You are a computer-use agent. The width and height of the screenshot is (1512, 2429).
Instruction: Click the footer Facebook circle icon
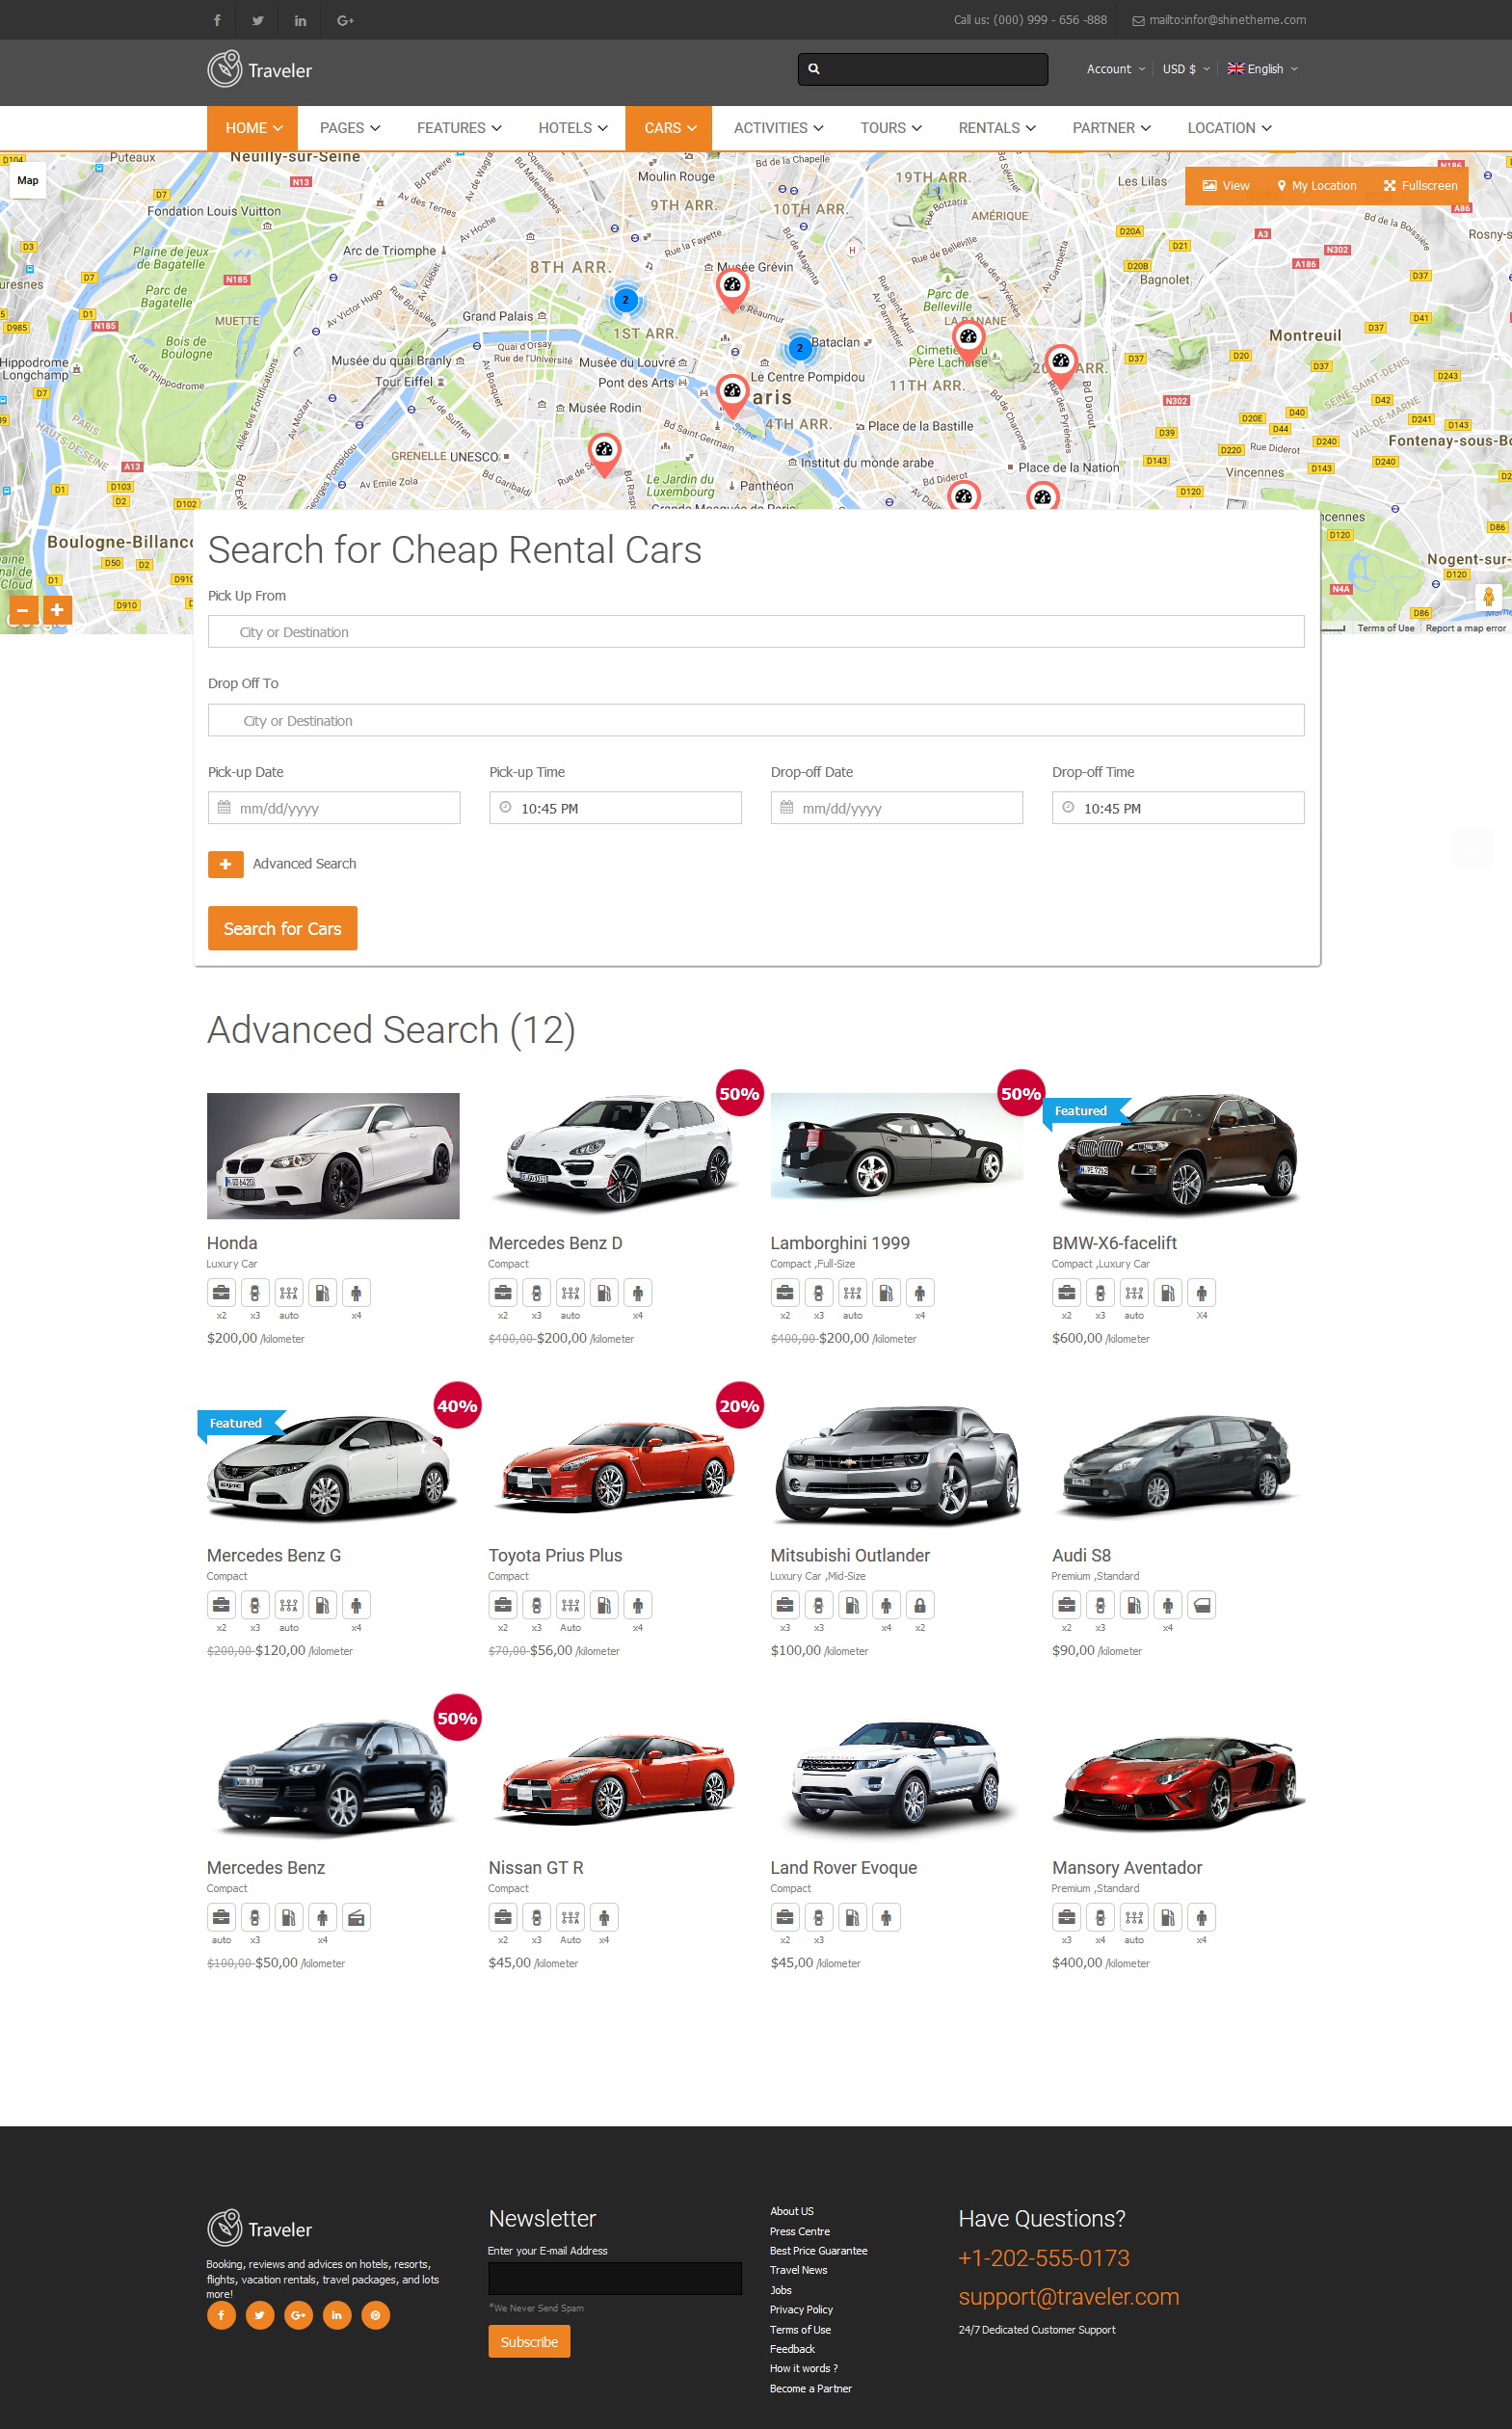[x=221, y=2315]
